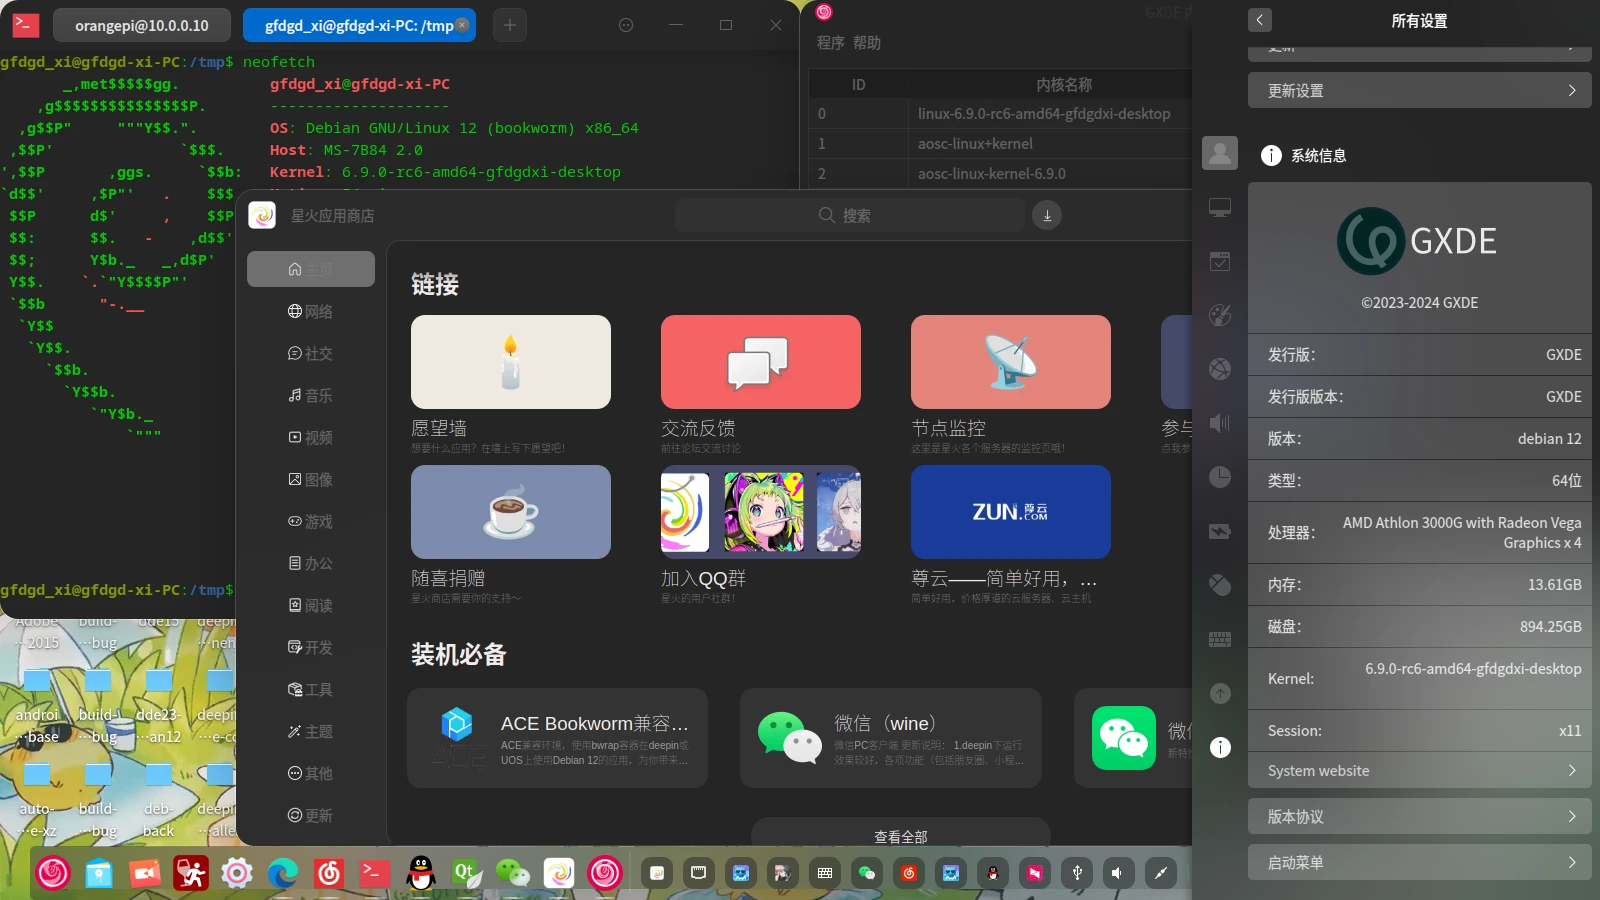Select 游戏 category in app store sidebar
This screenshot has height=900, width=1600.
[x=311, y=521]
